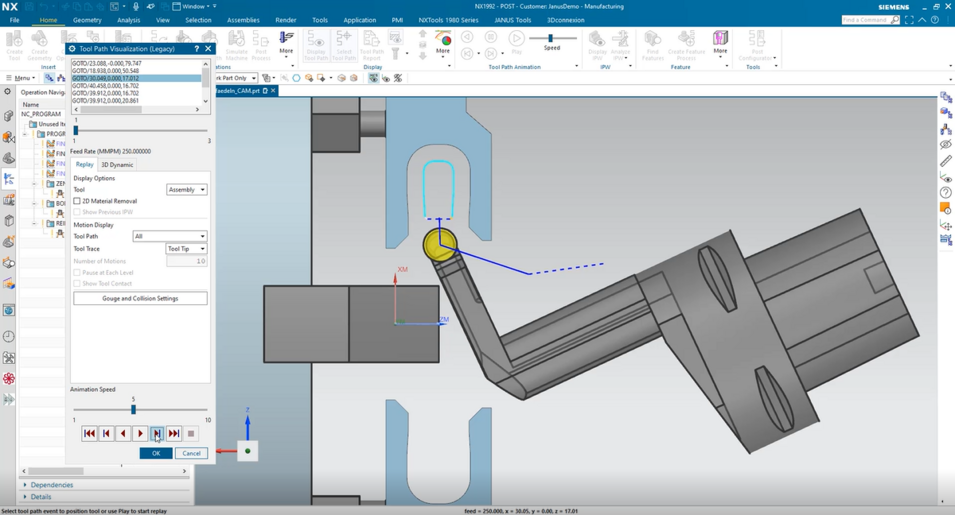Click the Stop playback button
This screenshot has height=515, width=955.
coord(191,433)
